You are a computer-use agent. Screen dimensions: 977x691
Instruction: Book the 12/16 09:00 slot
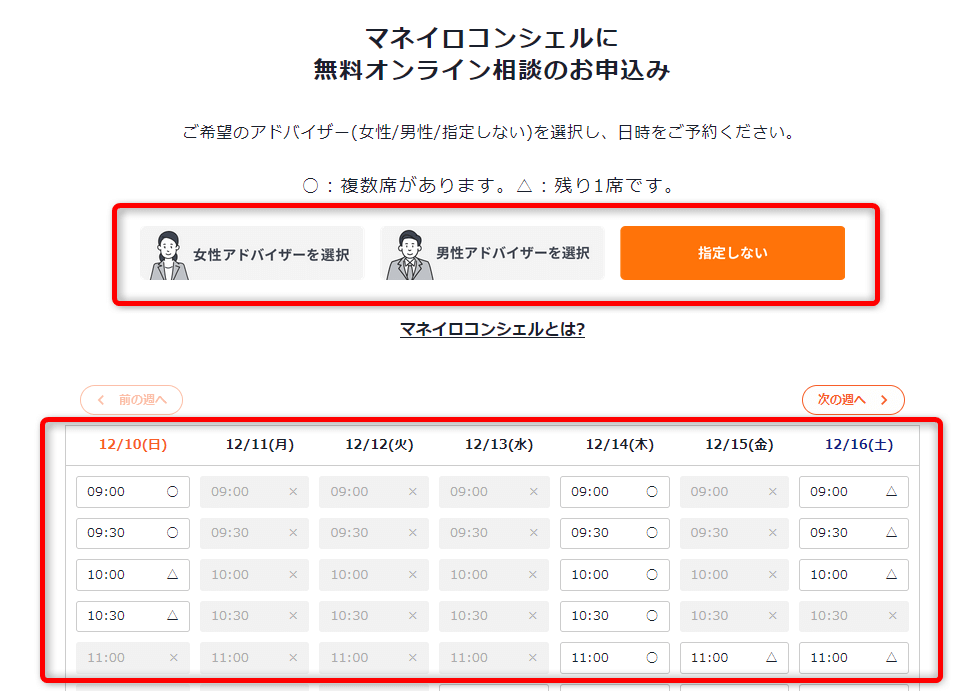click(854, 492)
